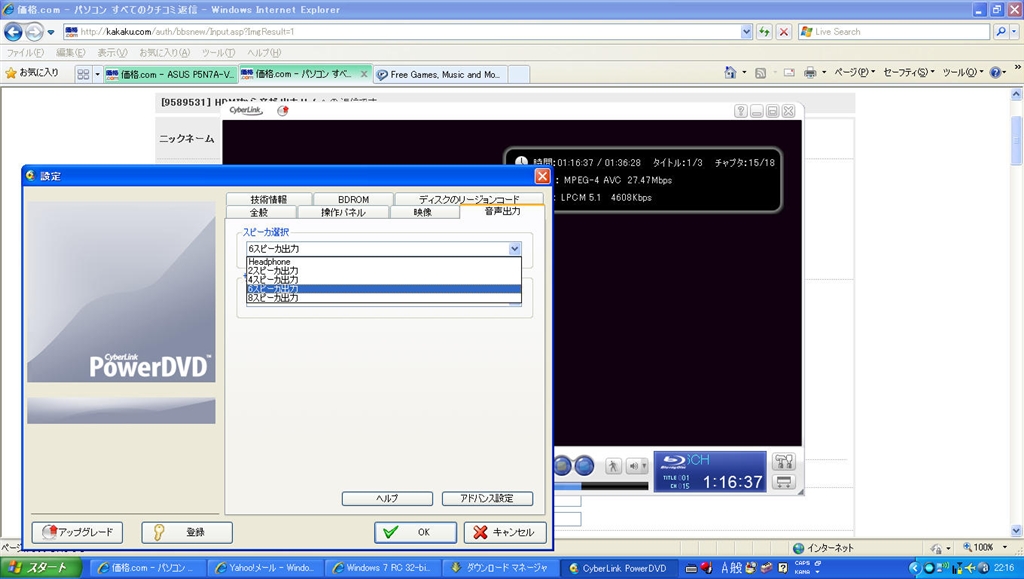Viewport: 1024px width, 579px height.
Task: Click the compact mode icon below tools
Action: 784,482
